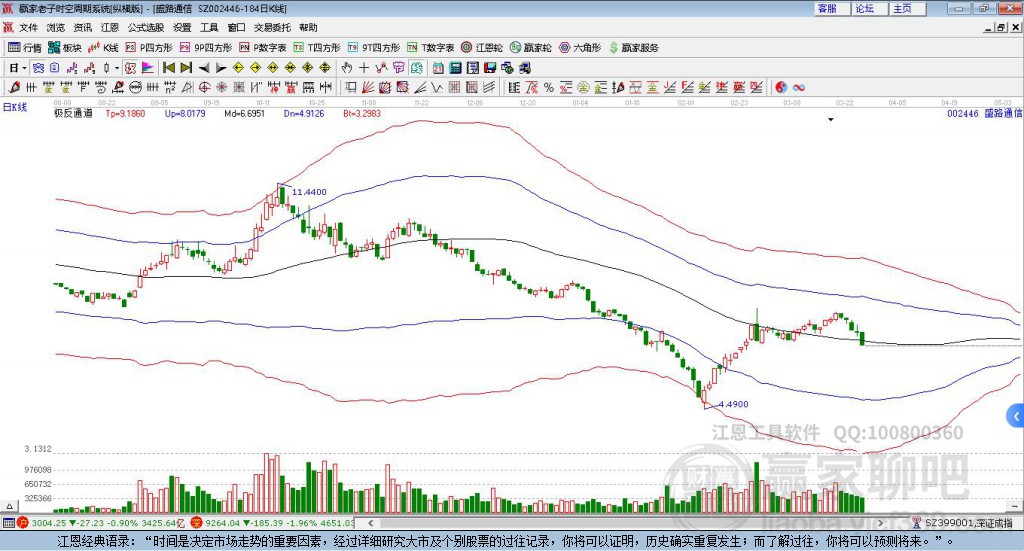Click the Tp=9.1860 value

(x=125, y=114)
